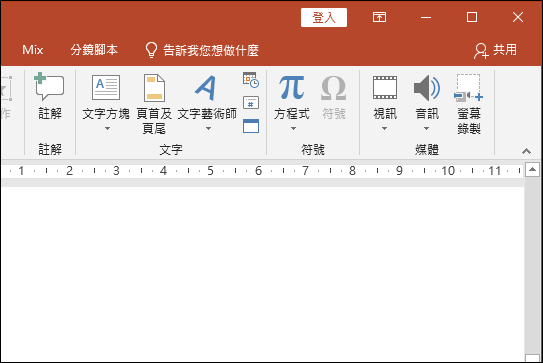
Task: Insert a new comment (註解)
Action: 50,96
